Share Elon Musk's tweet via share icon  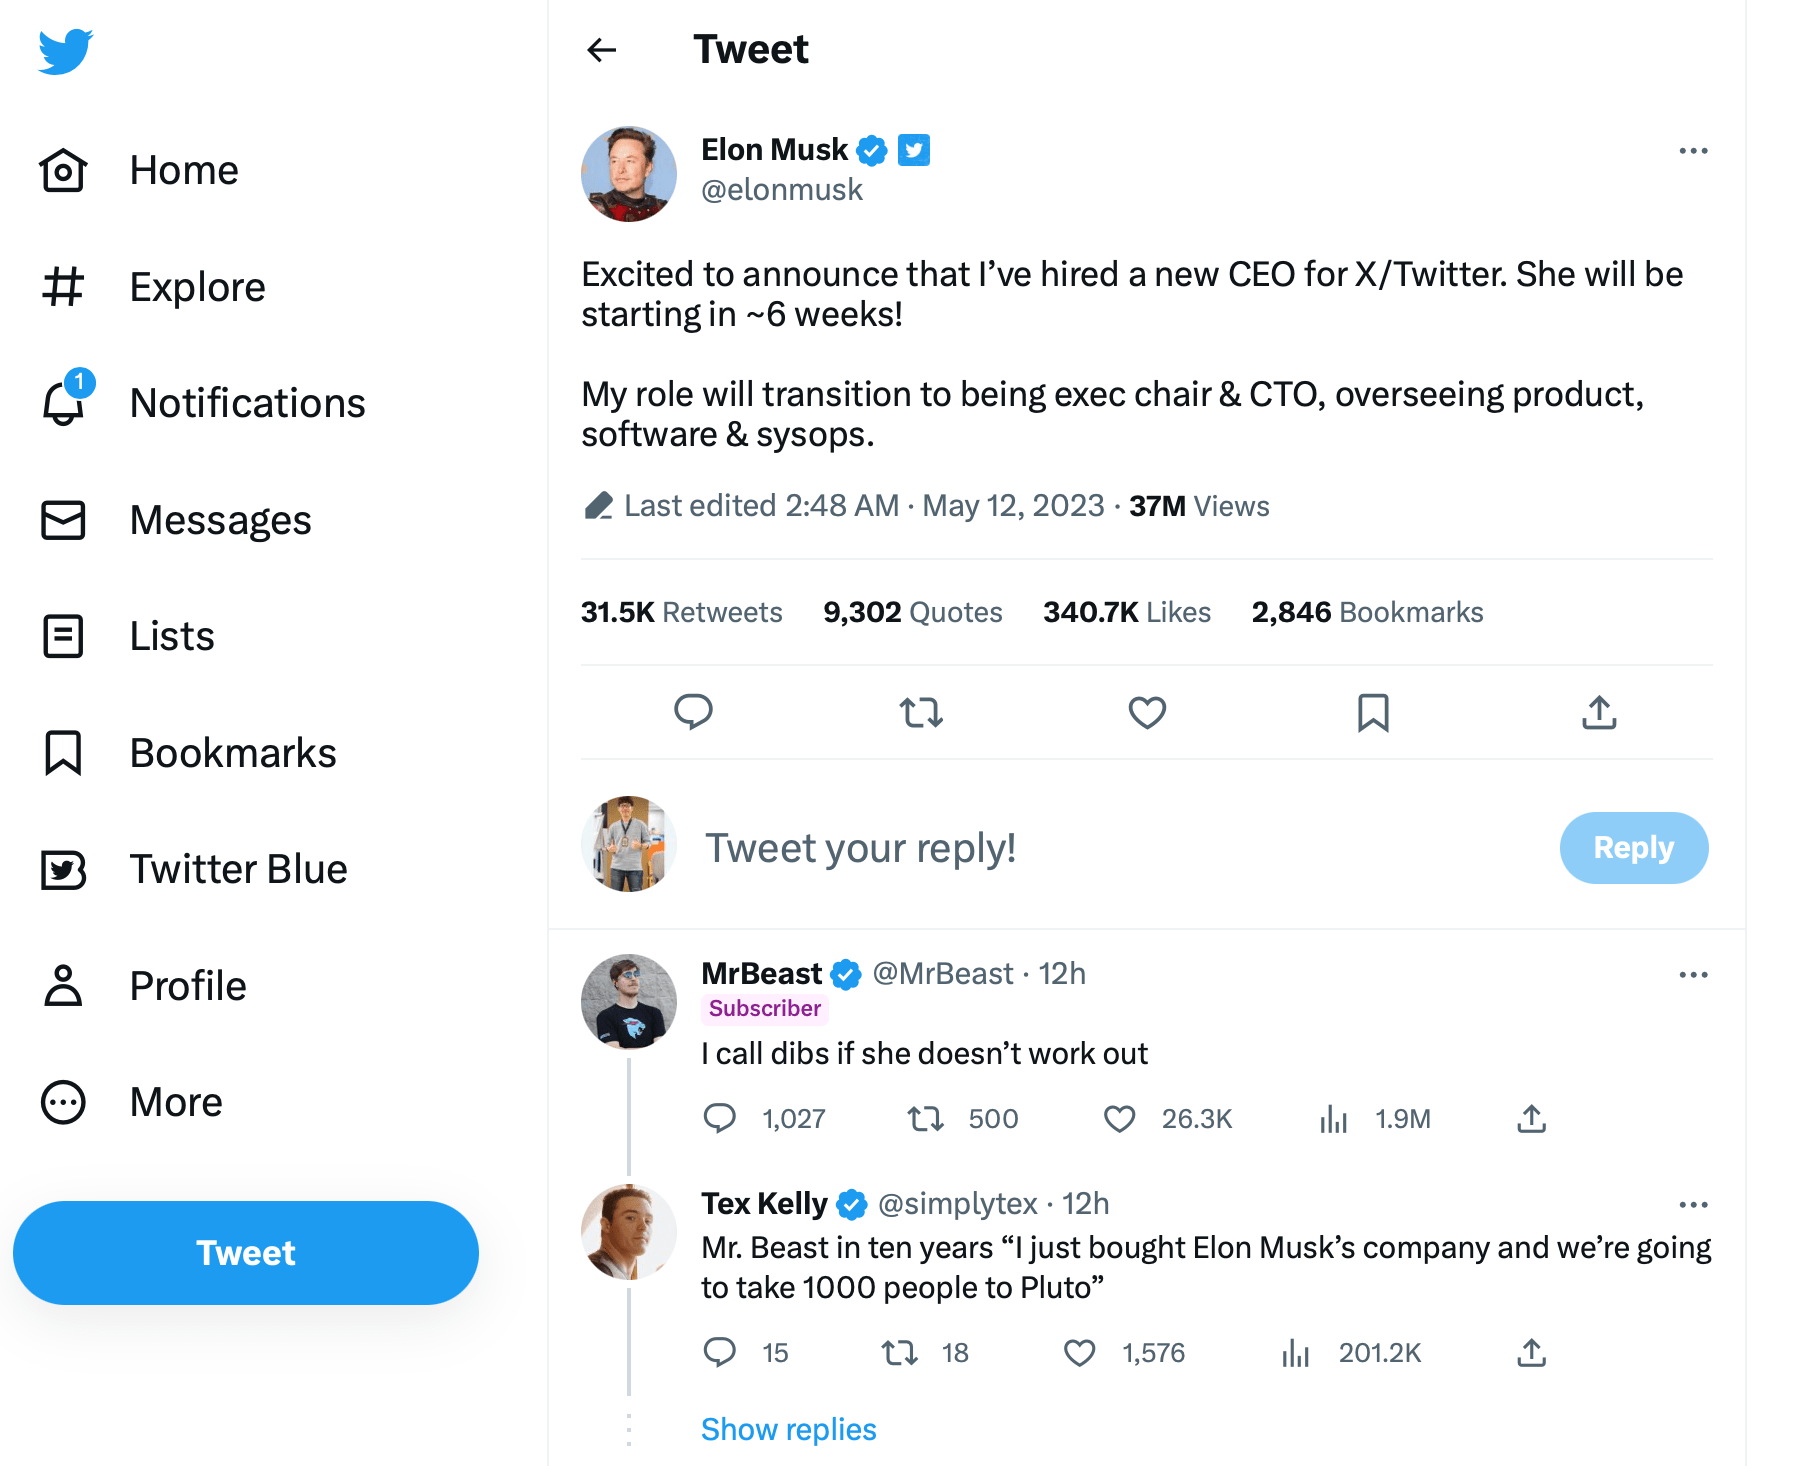pos(1599,713)
